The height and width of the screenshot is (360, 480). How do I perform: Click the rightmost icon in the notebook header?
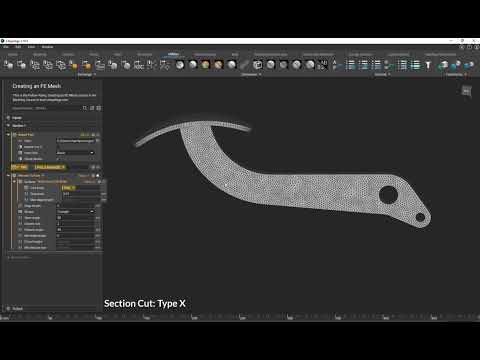tap(98, 108)
